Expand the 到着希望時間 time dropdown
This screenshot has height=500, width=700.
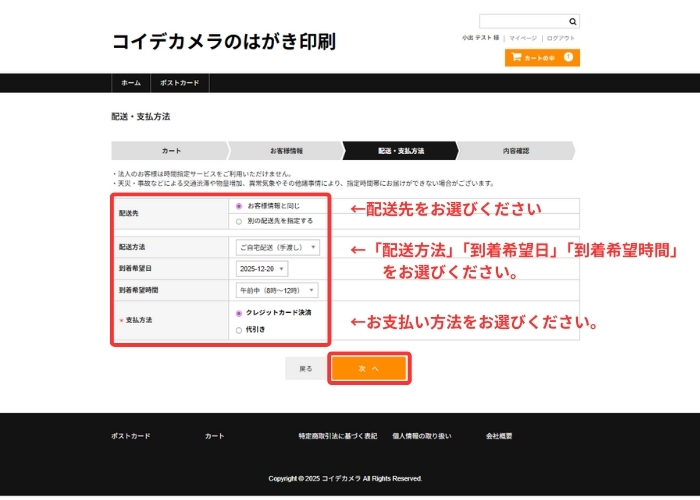276,291
